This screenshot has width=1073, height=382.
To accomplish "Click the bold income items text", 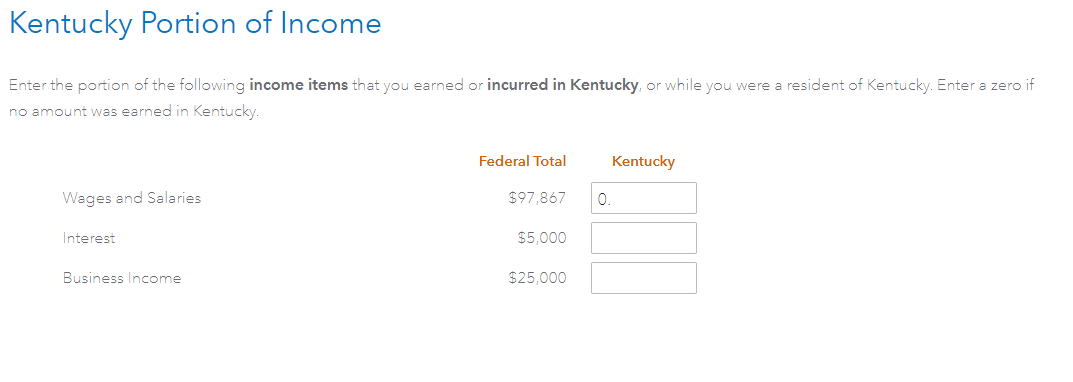I will [x=299, y=86].
